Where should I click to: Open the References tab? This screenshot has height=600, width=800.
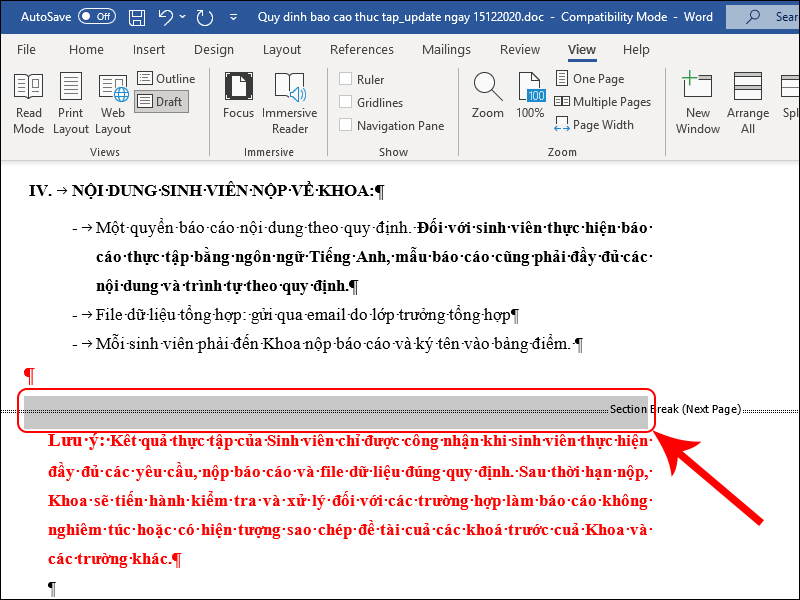pos(361,49)
